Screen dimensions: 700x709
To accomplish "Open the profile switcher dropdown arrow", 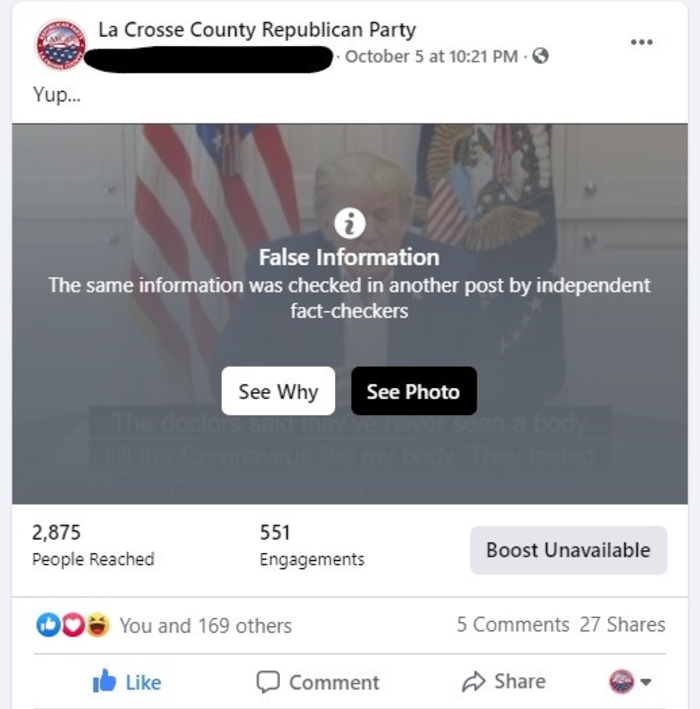I will [x=645, y=682].
